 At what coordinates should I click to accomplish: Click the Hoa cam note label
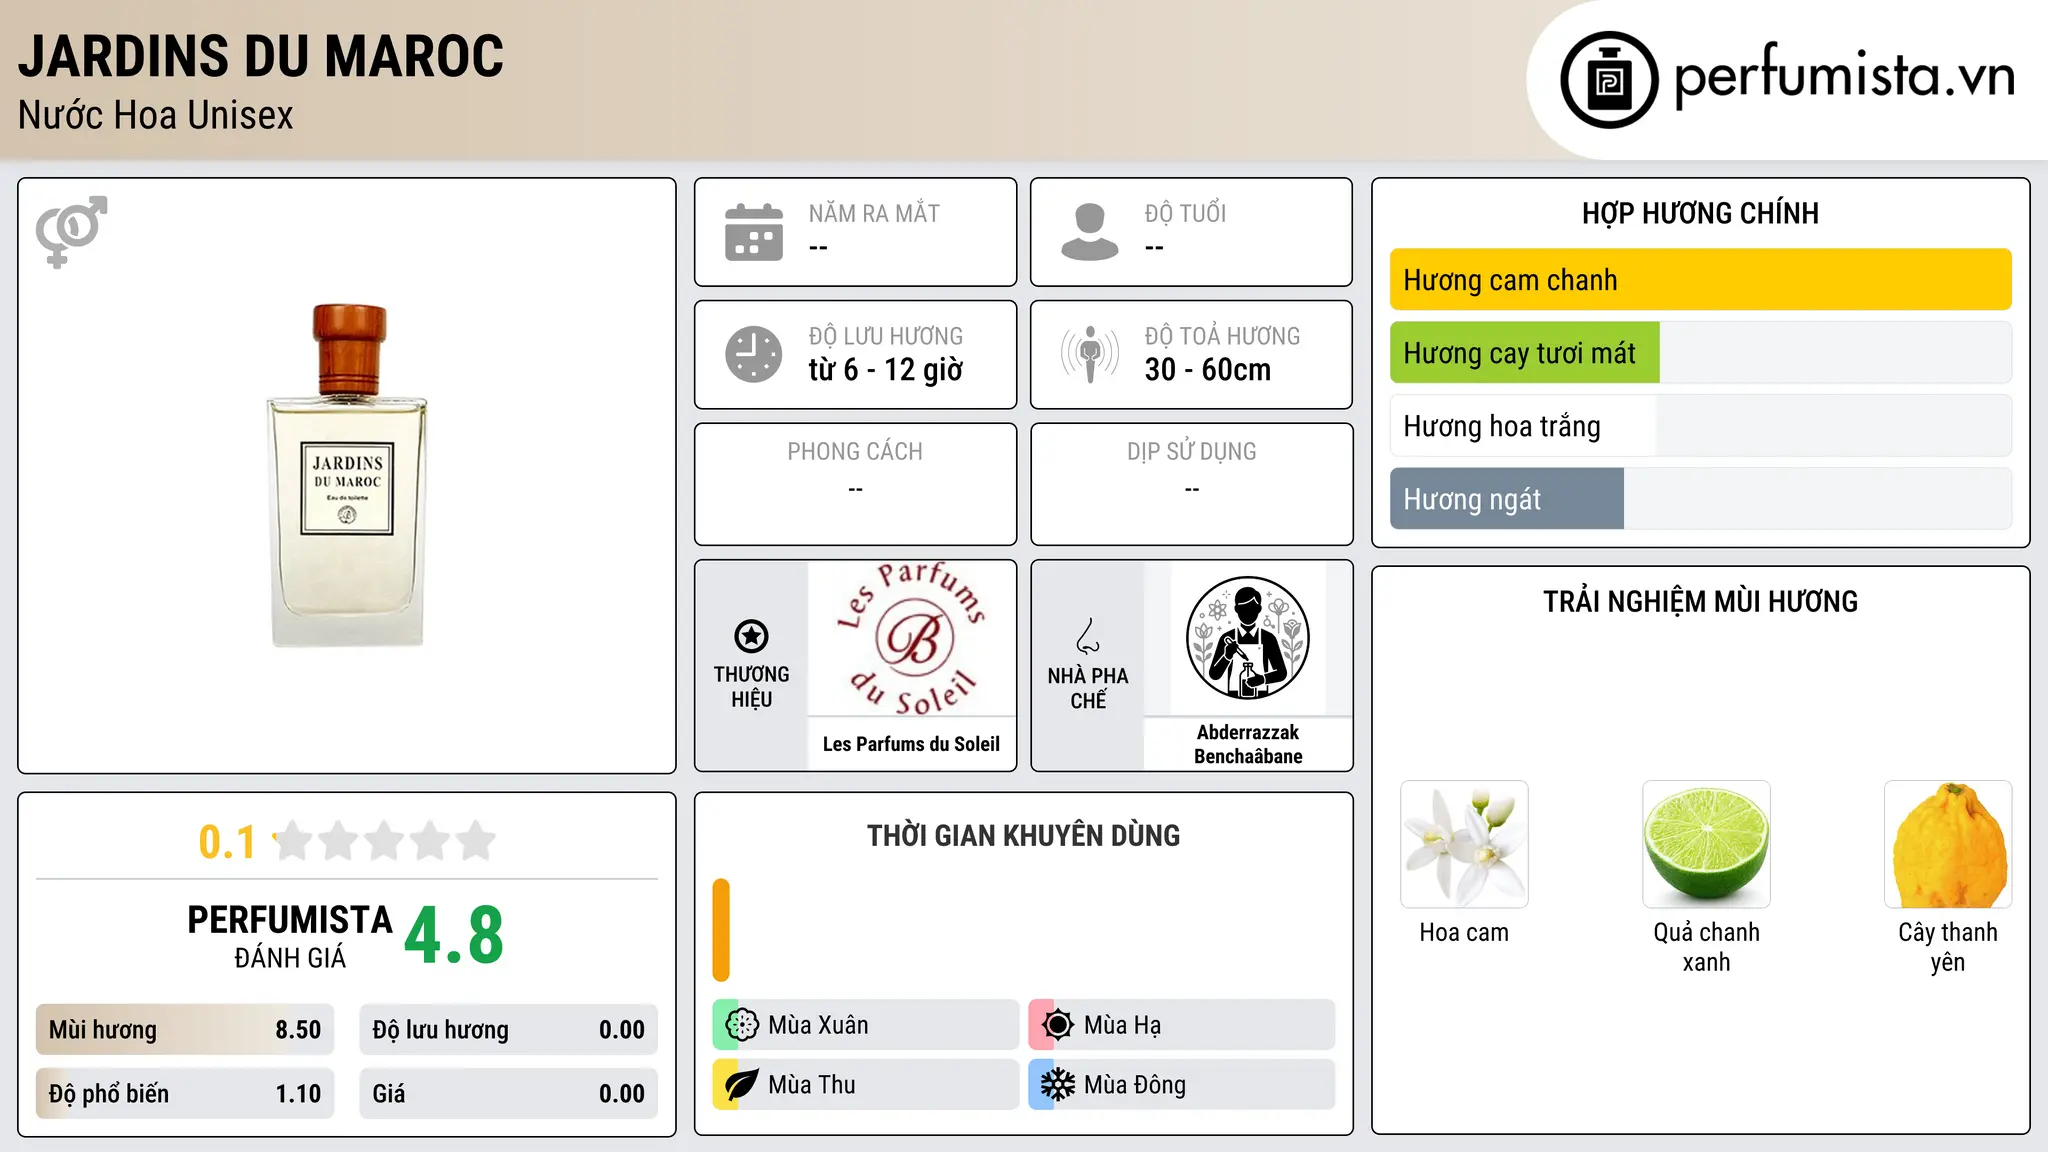[x=1464, y=933]
